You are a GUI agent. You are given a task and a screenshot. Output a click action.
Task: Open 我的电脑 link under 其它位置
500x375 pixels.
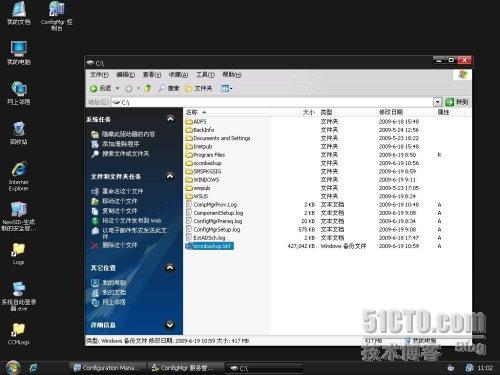tap(114, 282)
